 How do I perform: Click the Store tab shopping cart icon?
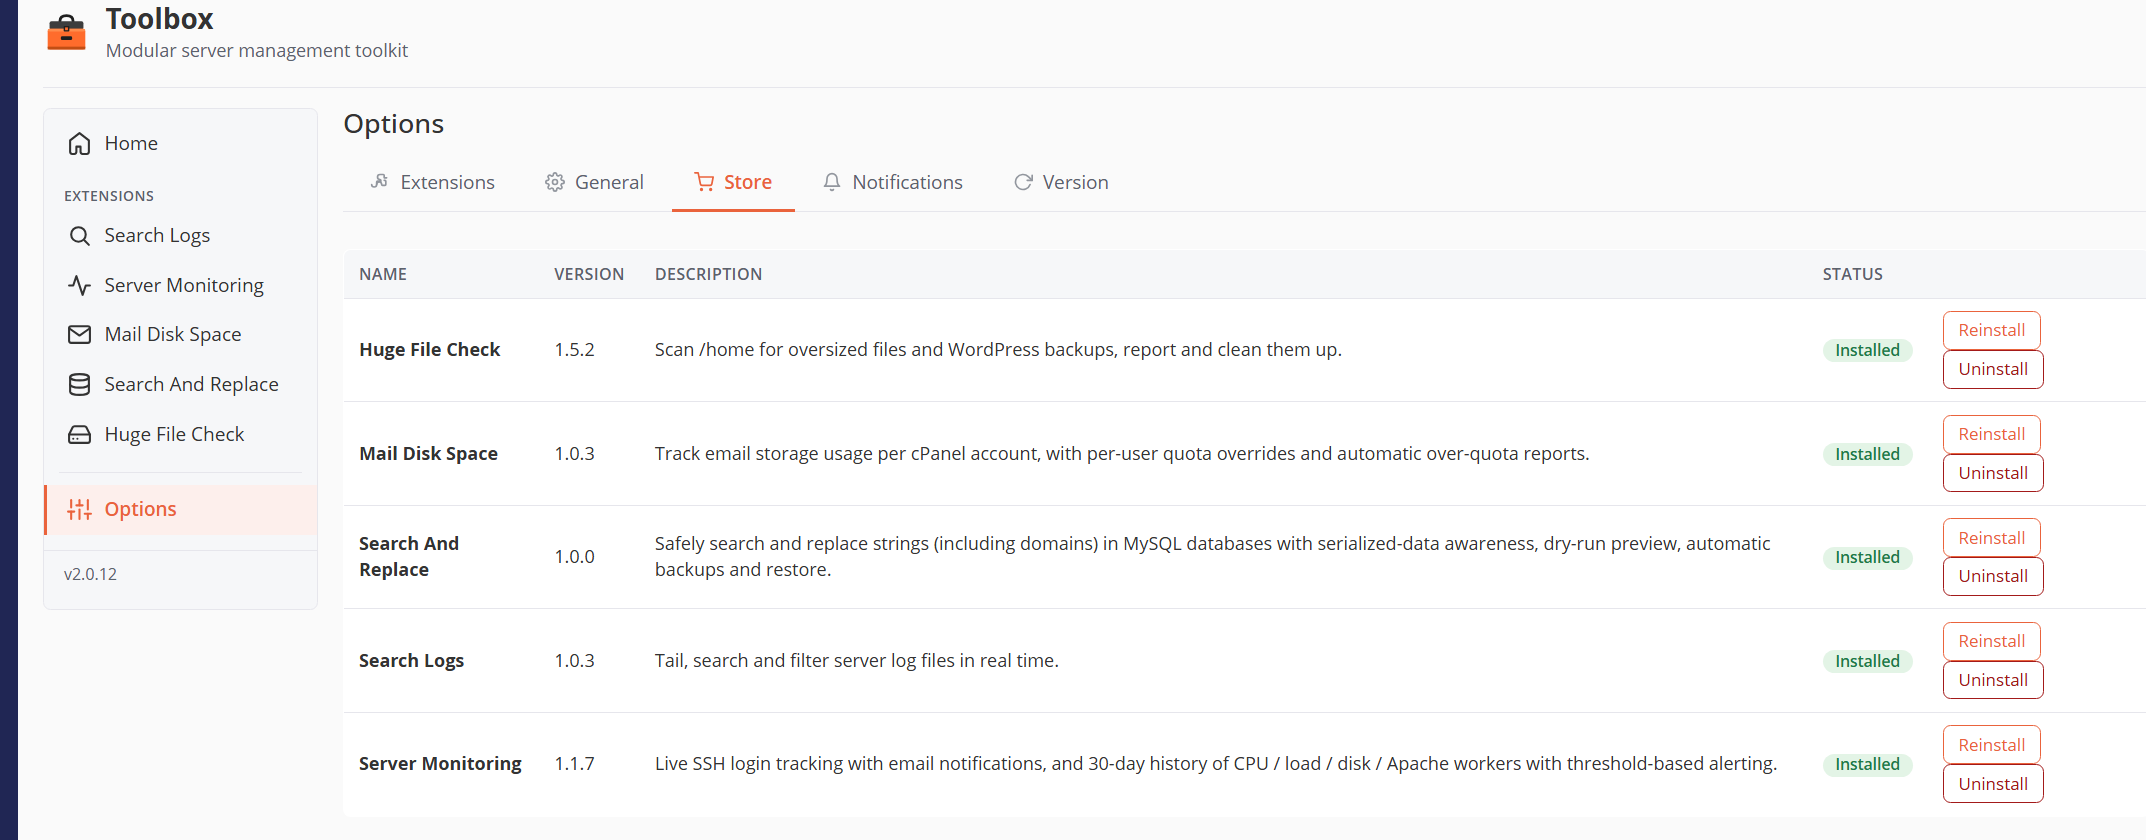[x=705, y=182]
